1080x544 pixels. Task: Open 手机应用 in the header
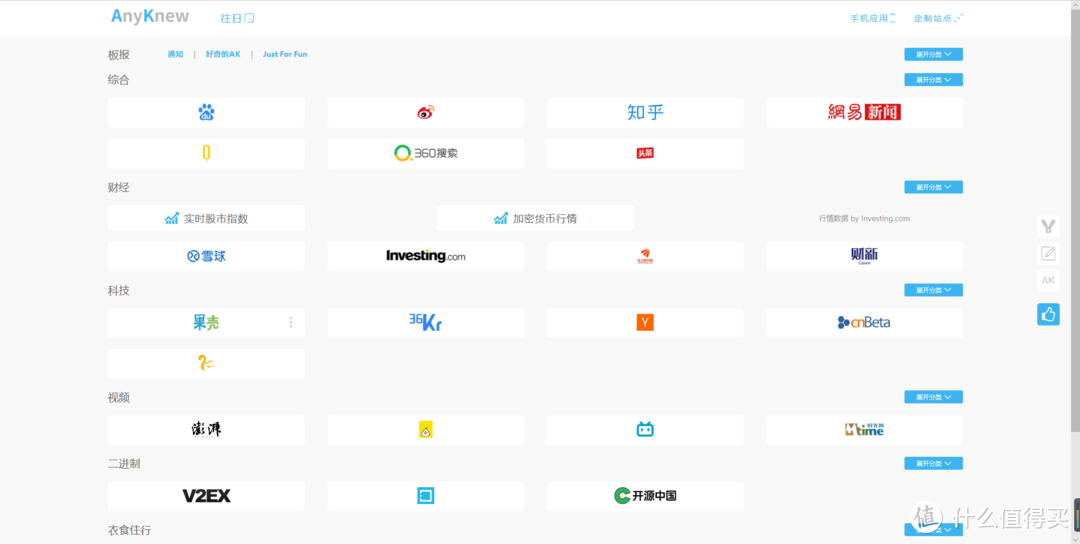(x=873, y=19)
